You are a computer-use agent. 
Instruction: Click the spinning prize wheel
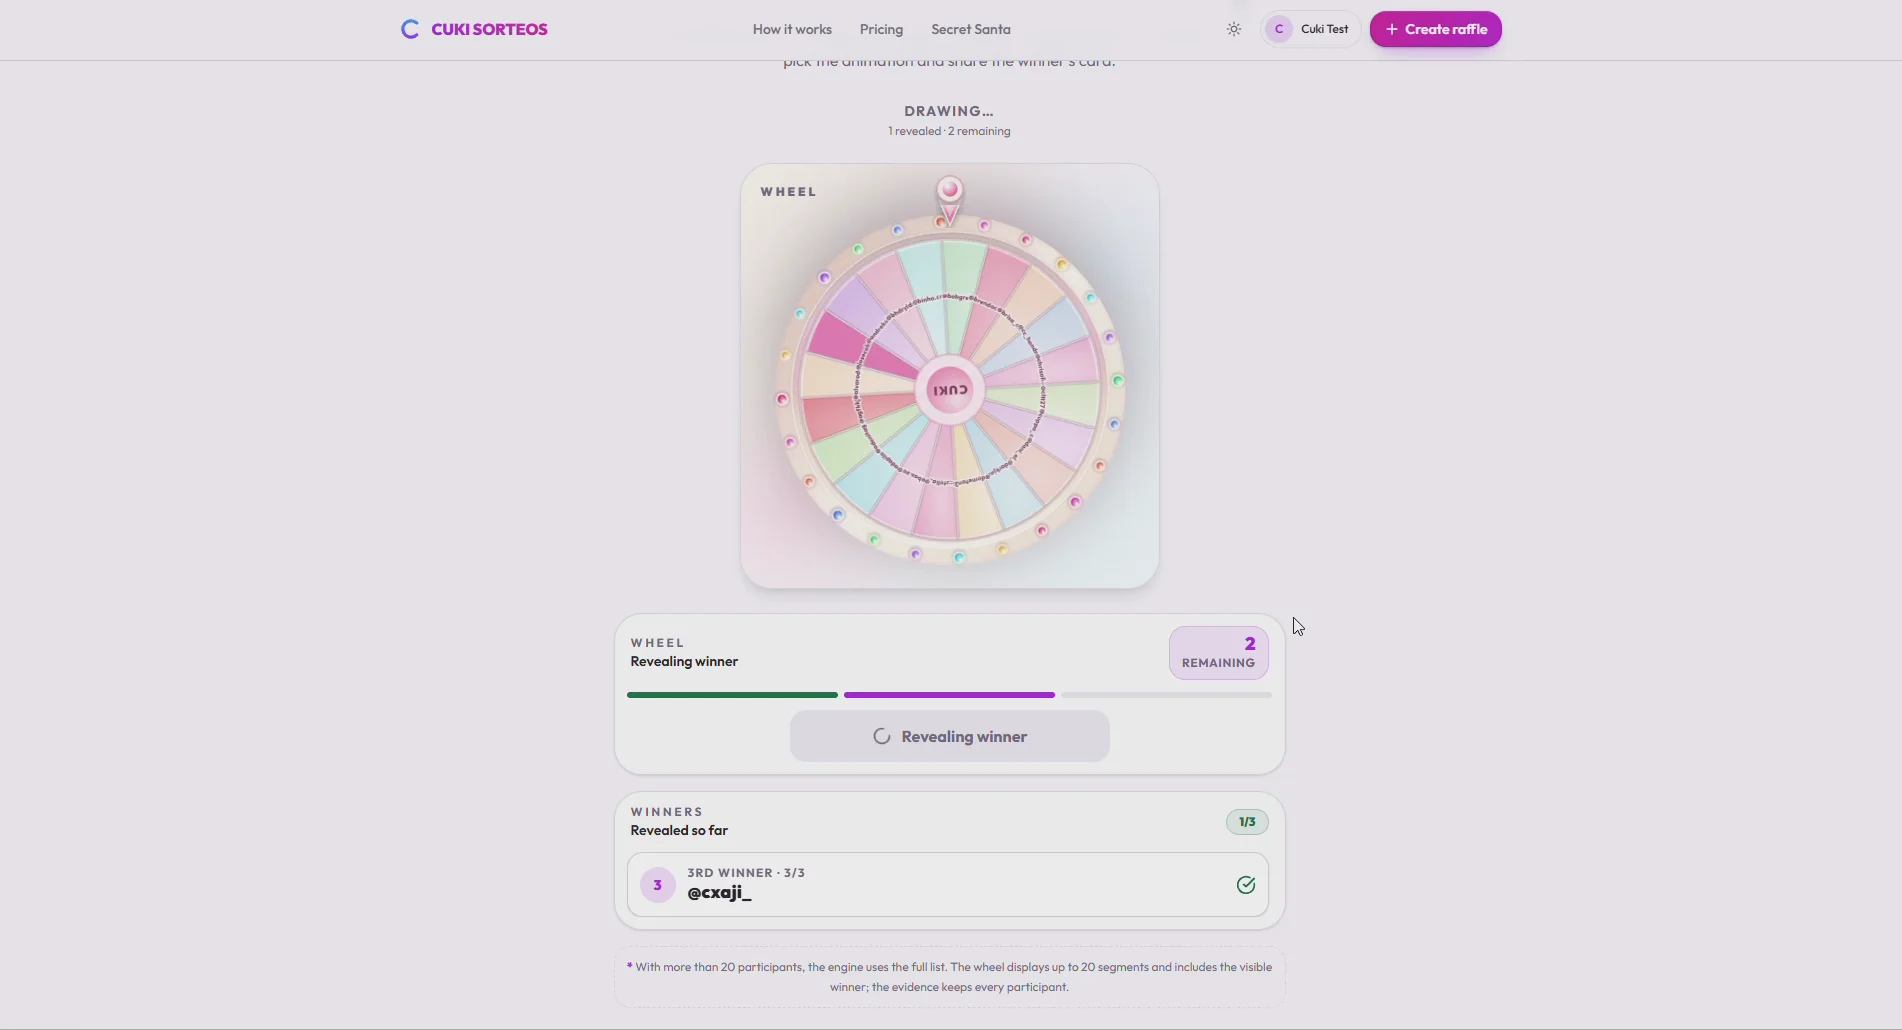pyautogui.click(x=949, y=390)
